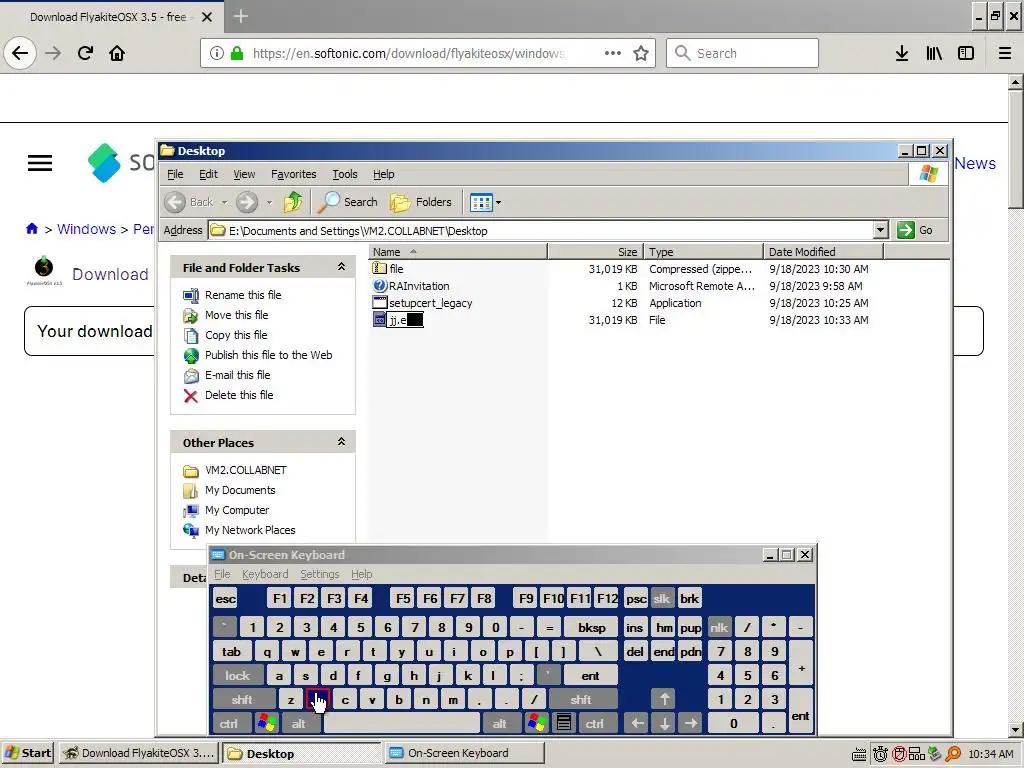The width and height of the screenshot is (1024, 768).
Task: Open My Computer in Other Places
Action: click(236, 510)
